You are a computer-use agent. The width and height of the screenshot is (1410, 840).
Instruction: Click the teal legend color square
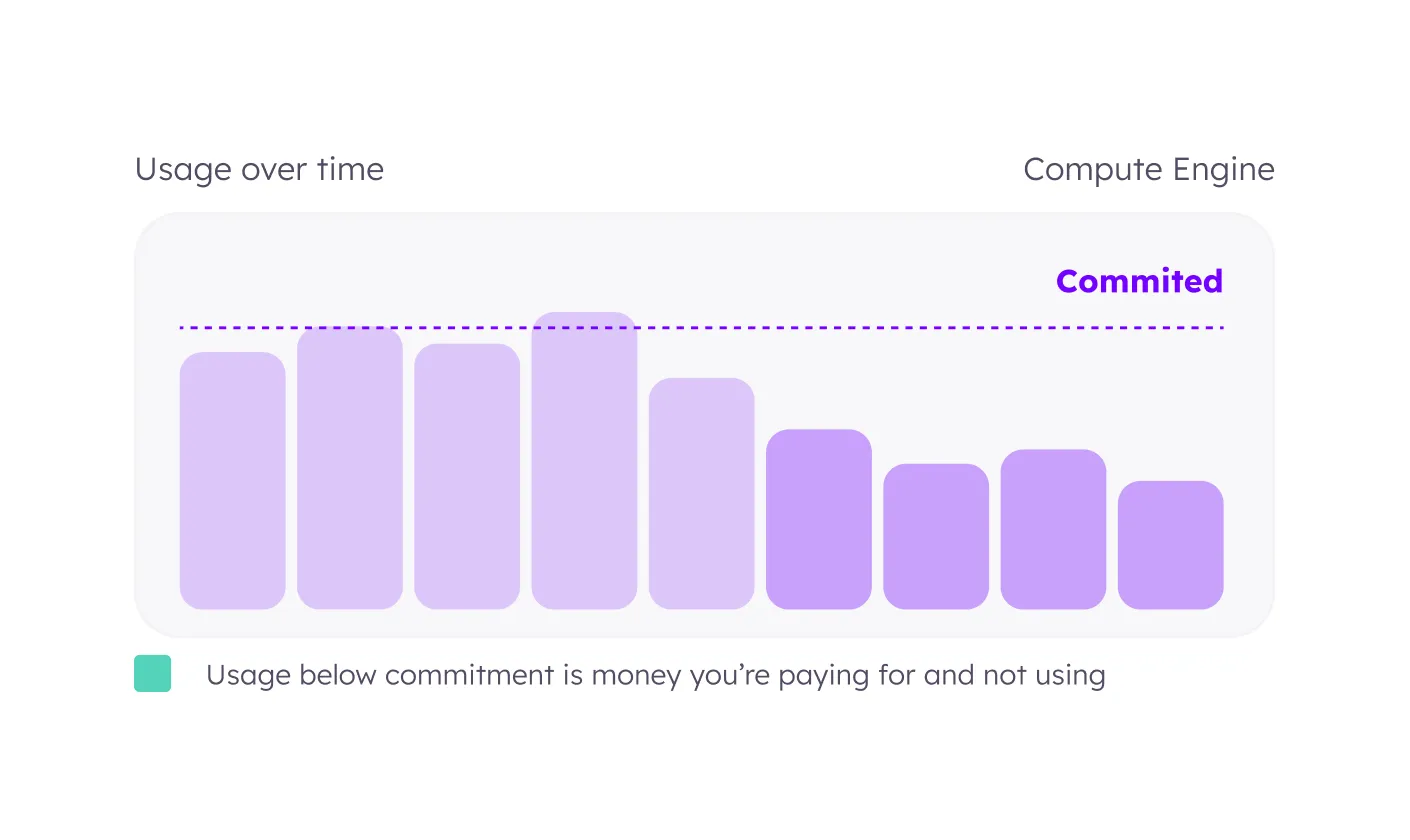point(153,674)
